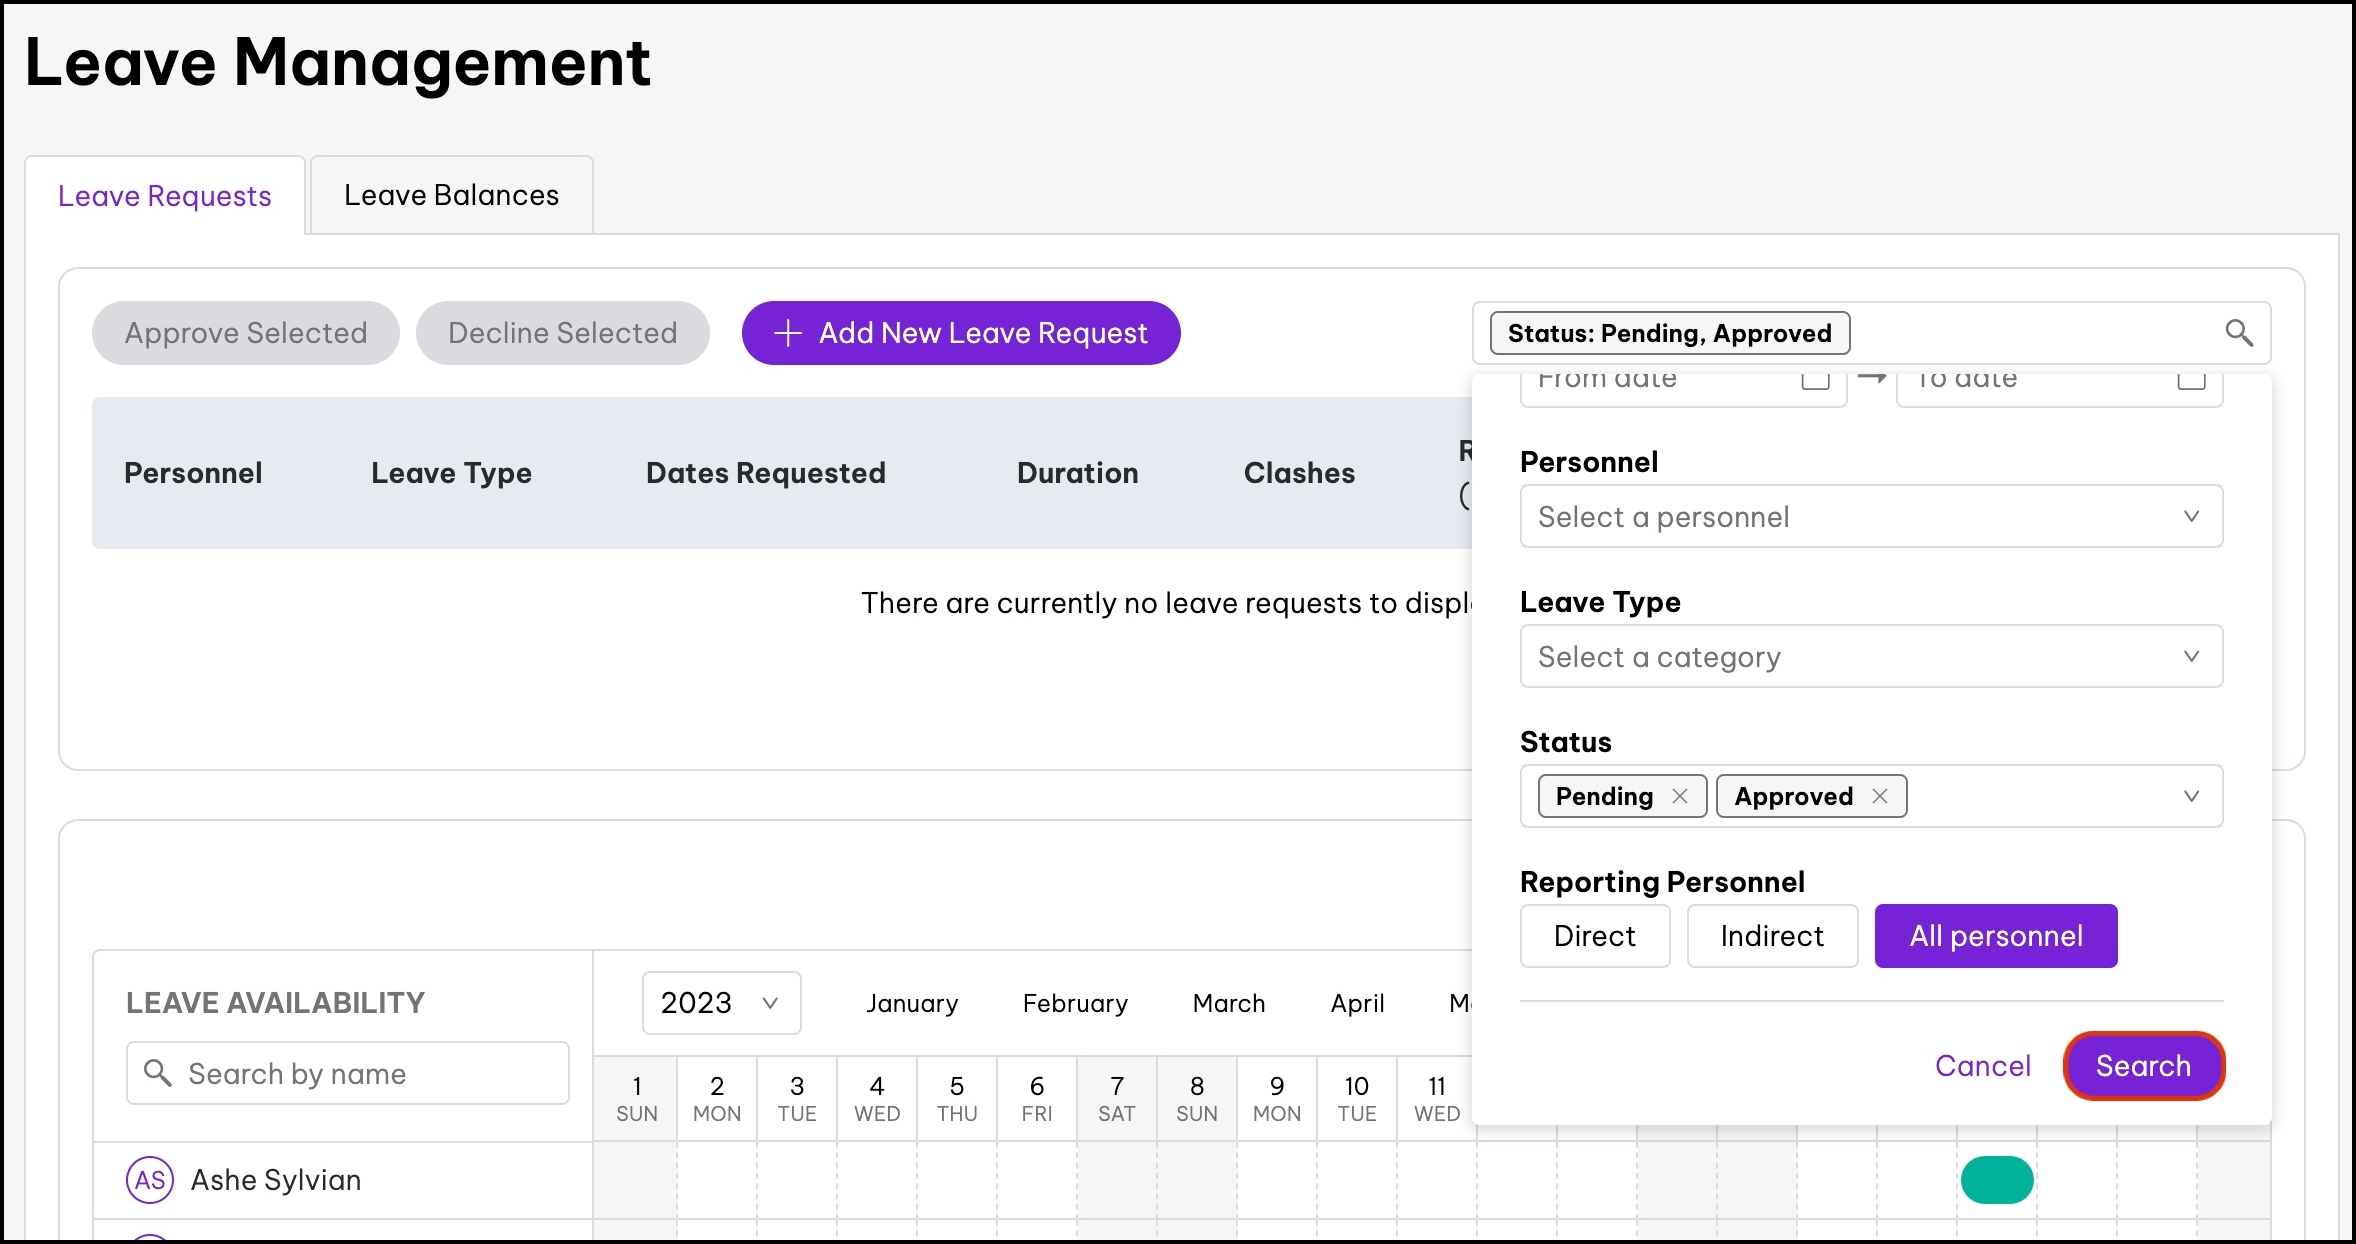Click the magnifier icon in status filter bar
Screen dimensions: 2356x1244
point(2238,333)
